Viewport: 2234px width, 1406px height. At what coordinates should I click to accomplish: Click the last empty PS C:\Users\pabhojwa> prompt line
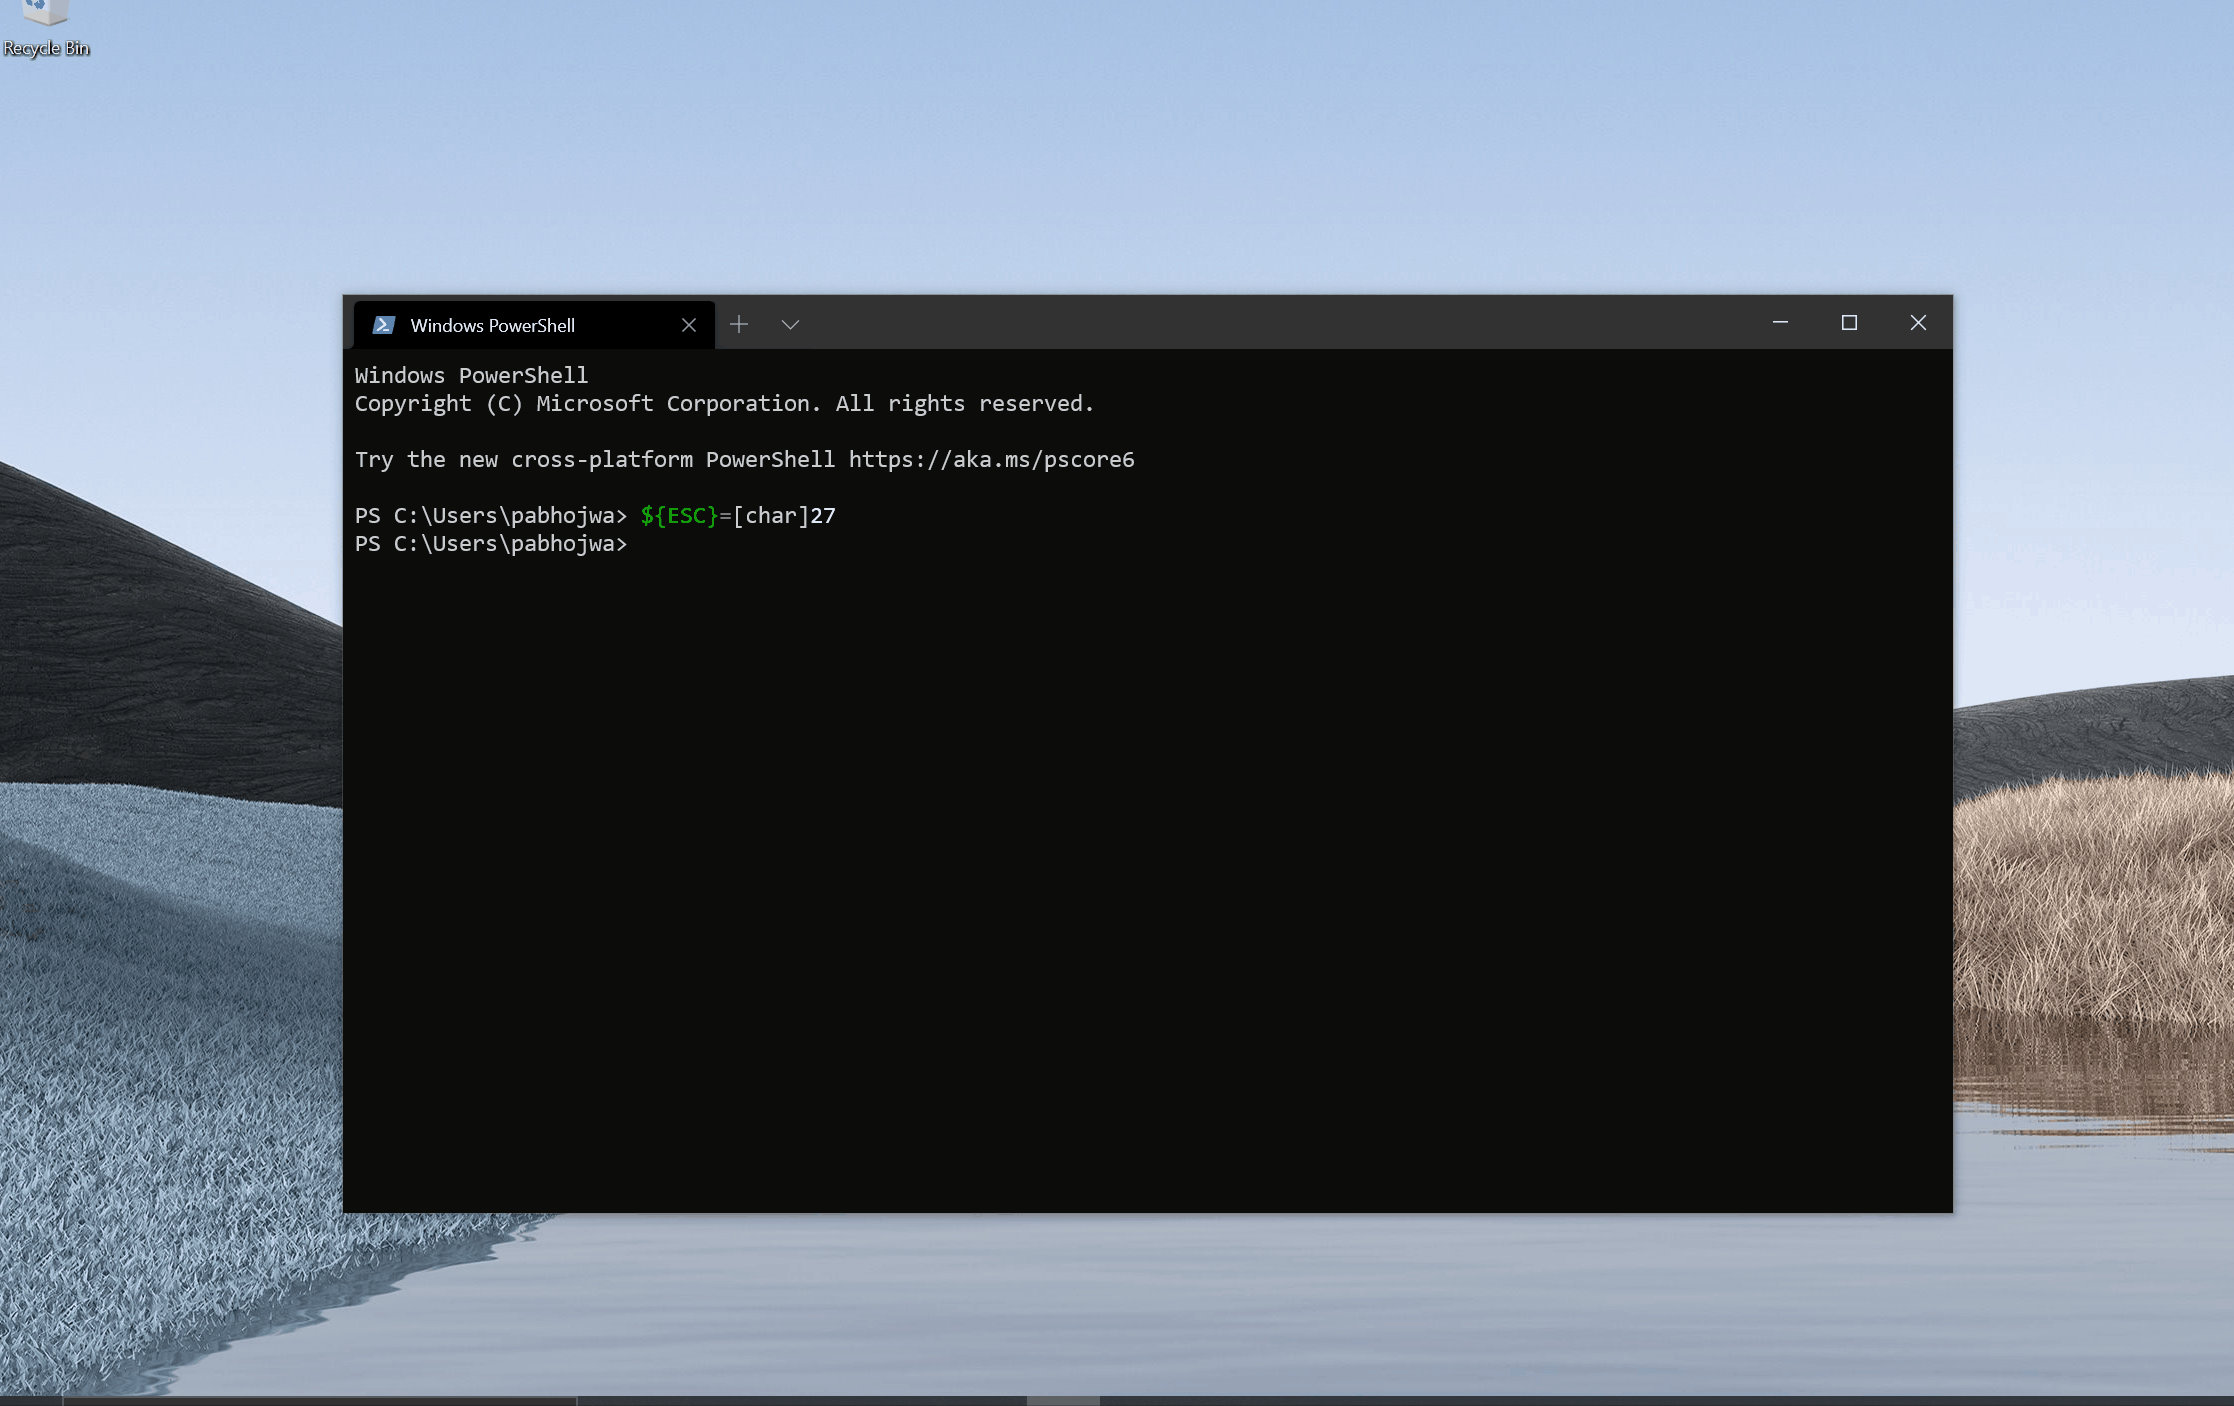pos(491,544)
